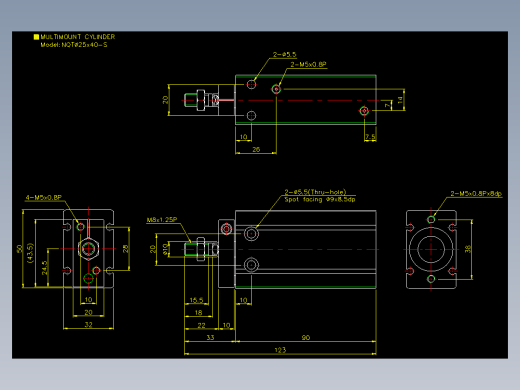Click the 2-M5x0.8P callout in top view
The width and height of the screenshot is (520, 390).
[x=308, y=64]
